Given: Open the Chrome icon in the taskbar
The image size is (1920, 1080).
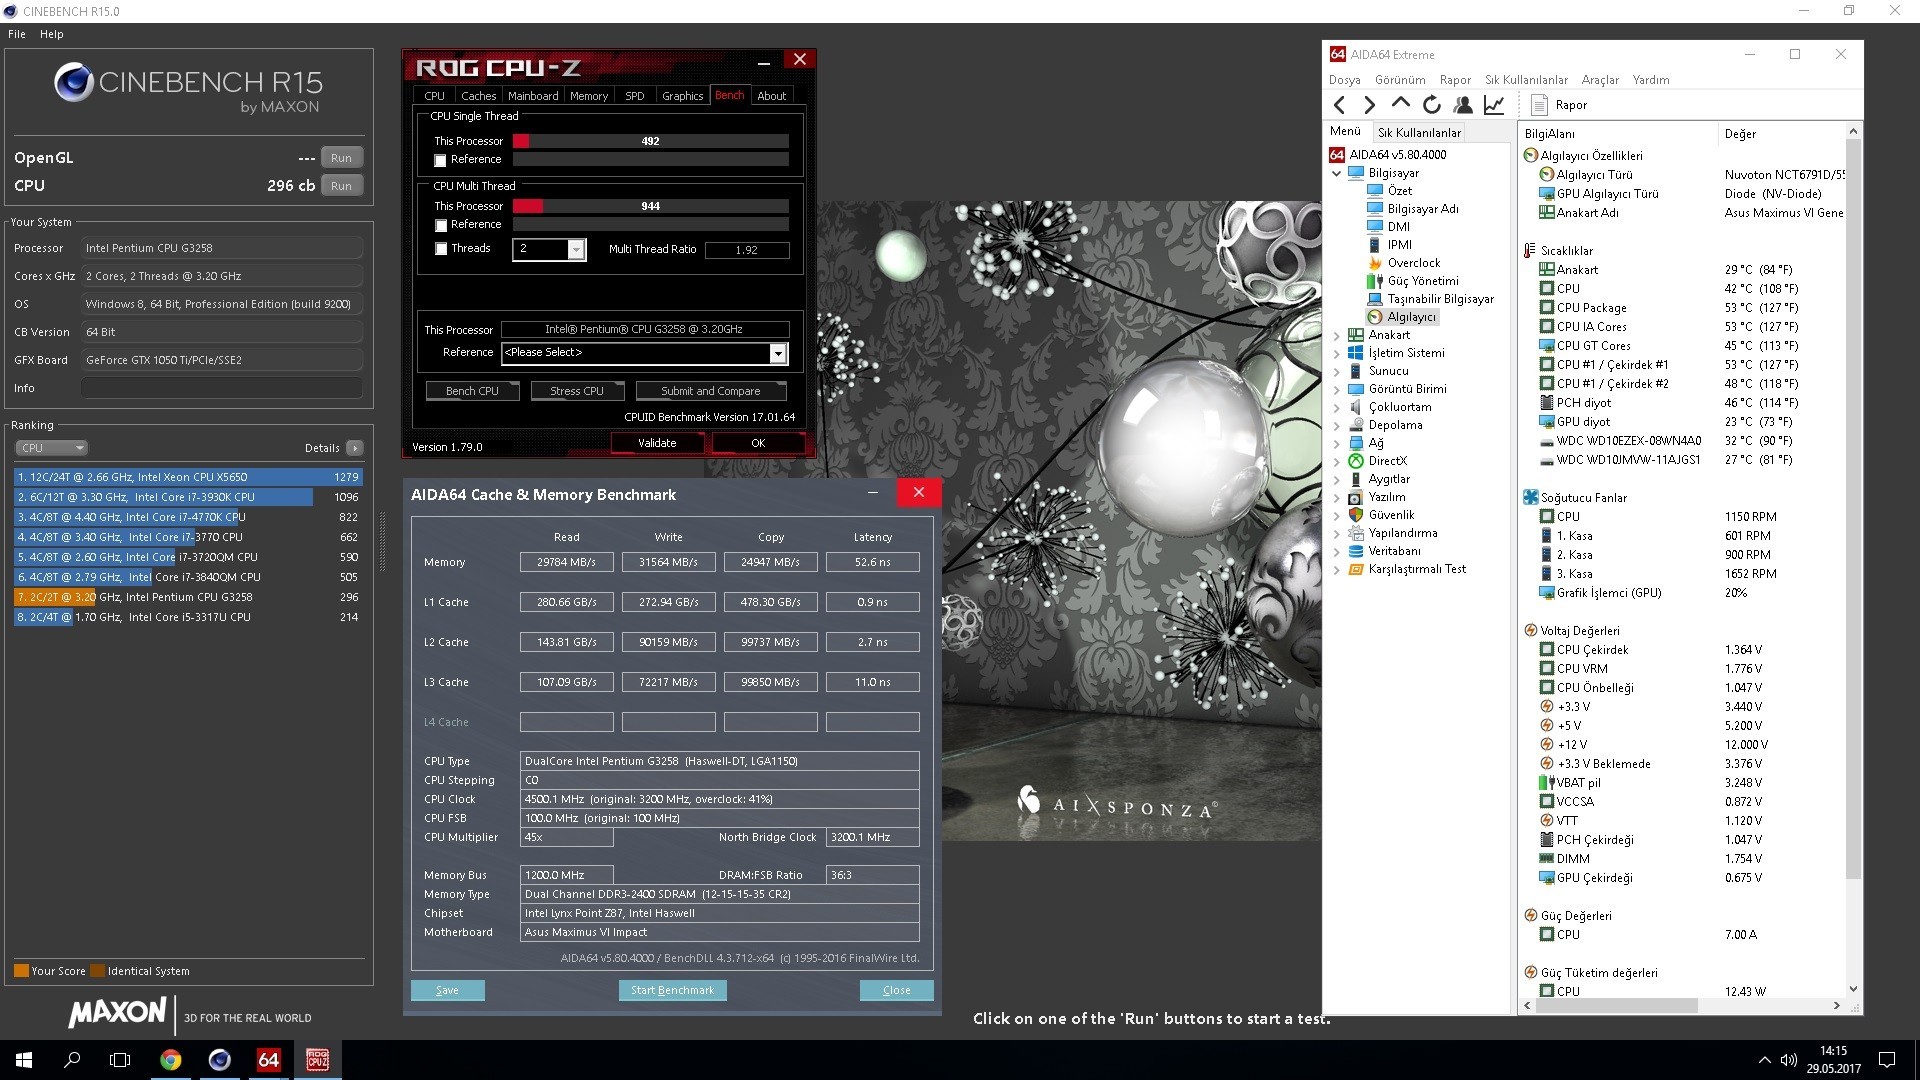Looking at the screenshot, I should [x=171, y=1060].
